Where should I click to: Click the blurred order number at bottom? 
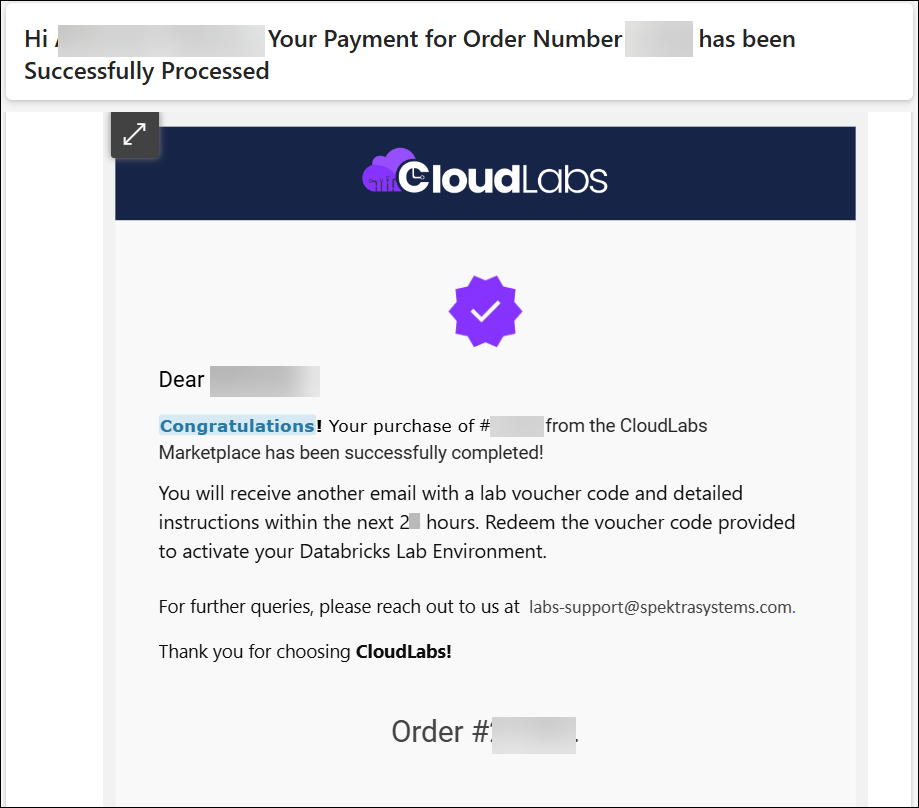534,735
